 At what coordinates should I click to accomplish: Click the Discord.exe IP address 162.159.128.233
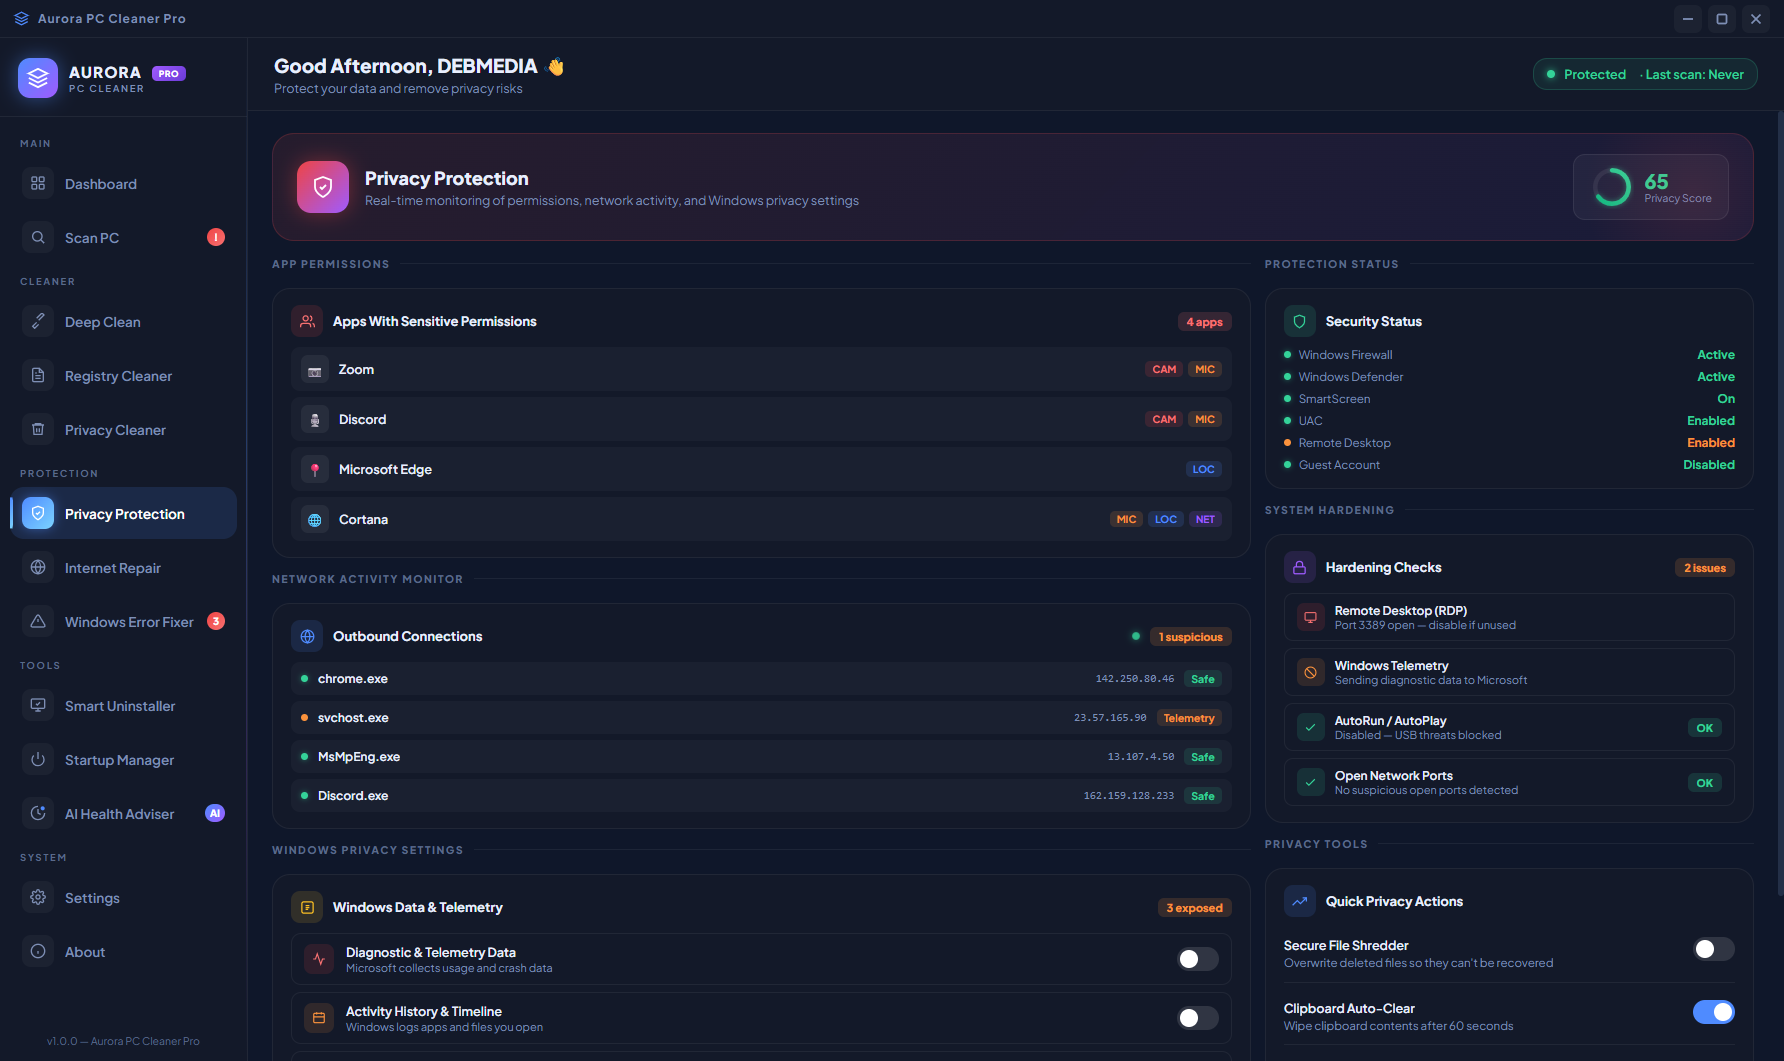point(1129,796)
